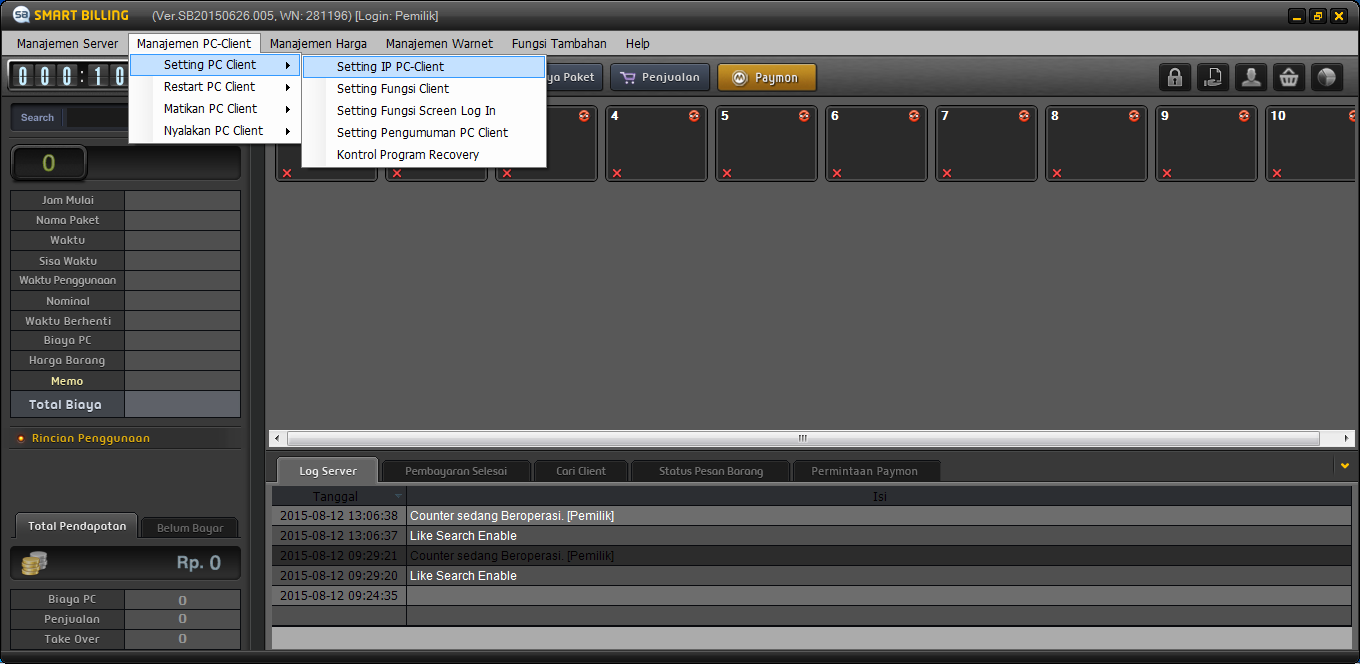Click the shopping basket icon
Viewport: 1360px width, 664px height.
tap(1289, 77)
